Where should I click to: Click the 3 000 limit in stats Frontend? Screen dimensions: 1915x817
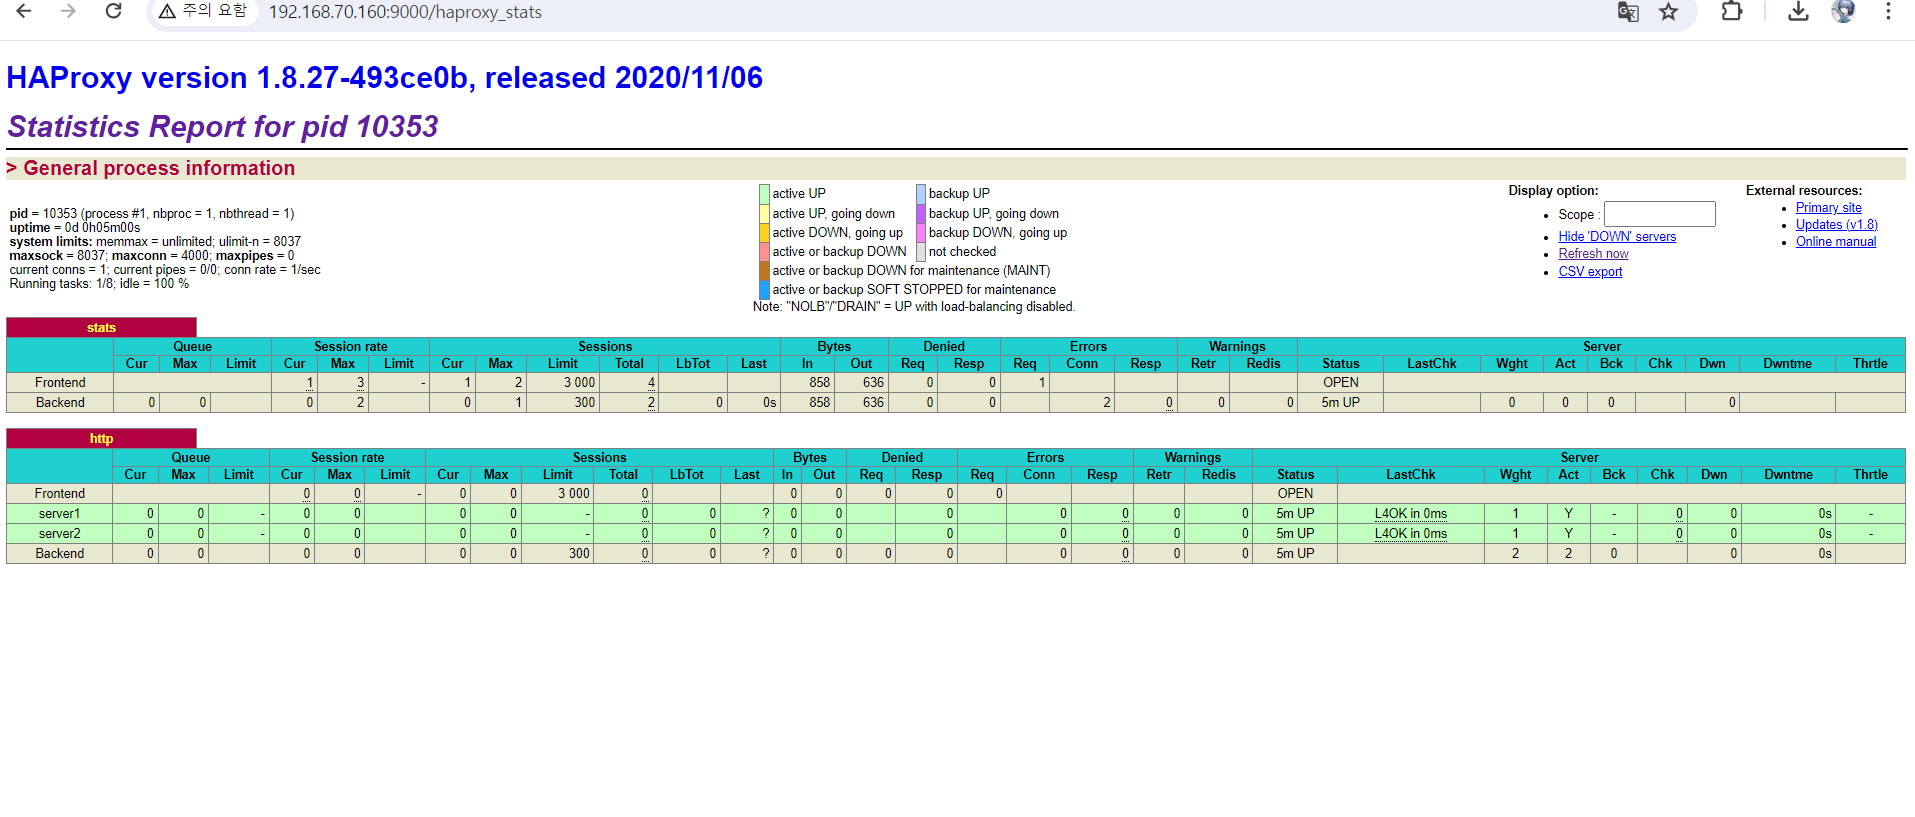pos(579,383)
